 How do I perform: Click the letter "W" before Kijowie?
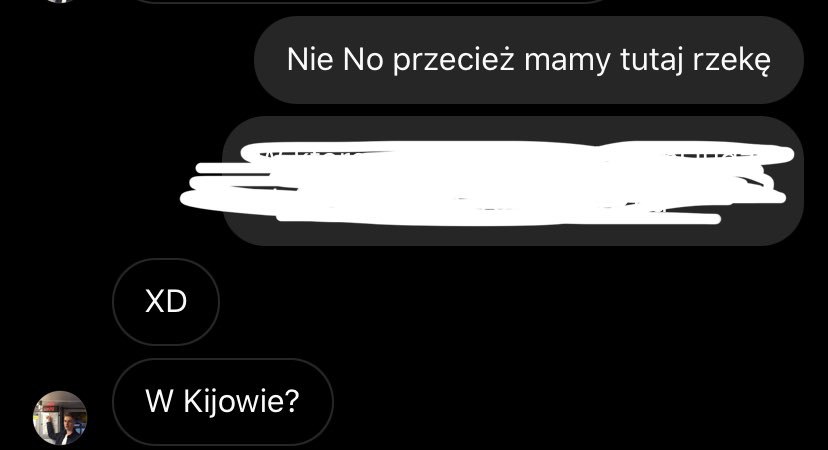point(159,401)
